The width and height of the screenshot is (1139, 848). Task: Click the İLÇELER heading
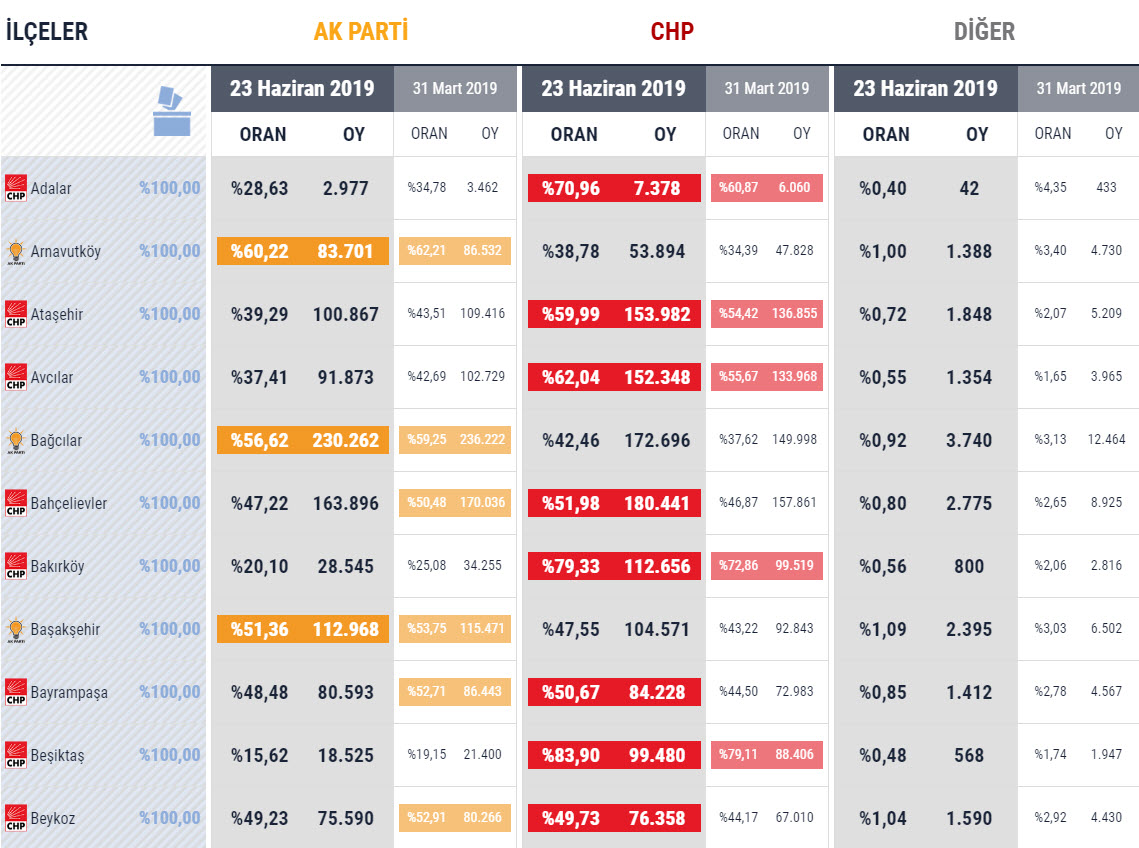pos(46,32)
